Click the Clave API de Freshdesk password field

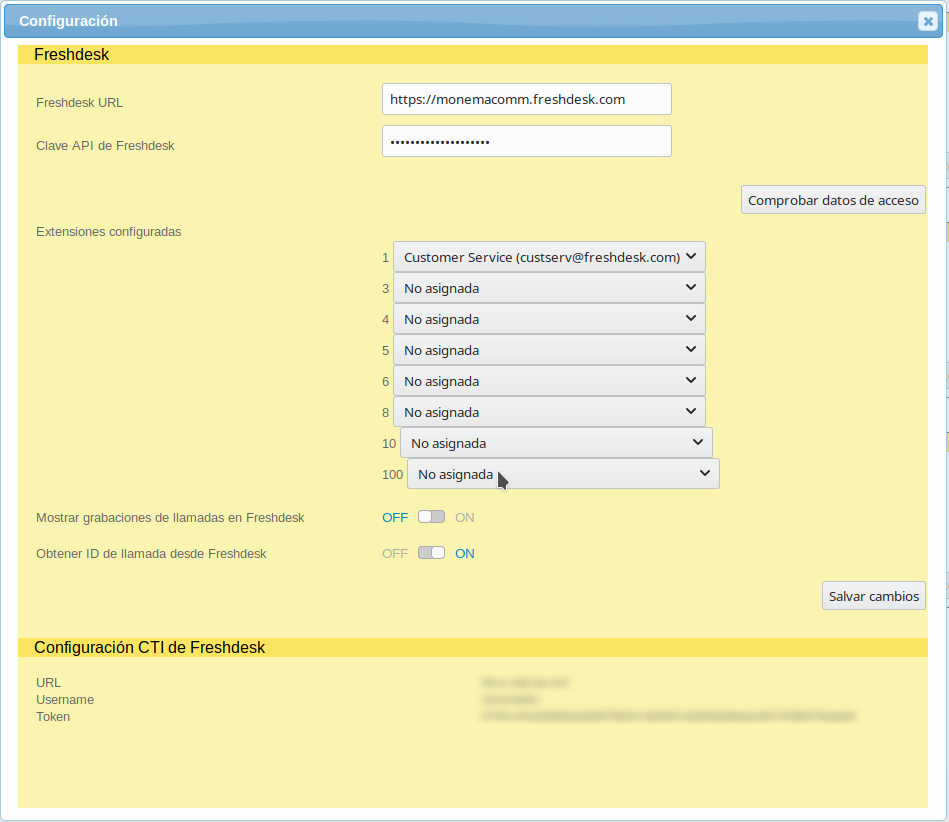[x=527, y=141]
